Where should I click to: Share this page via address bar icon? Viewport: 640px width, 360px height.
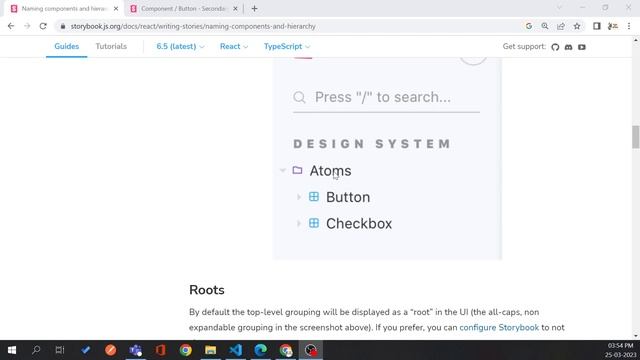point(561,26)
